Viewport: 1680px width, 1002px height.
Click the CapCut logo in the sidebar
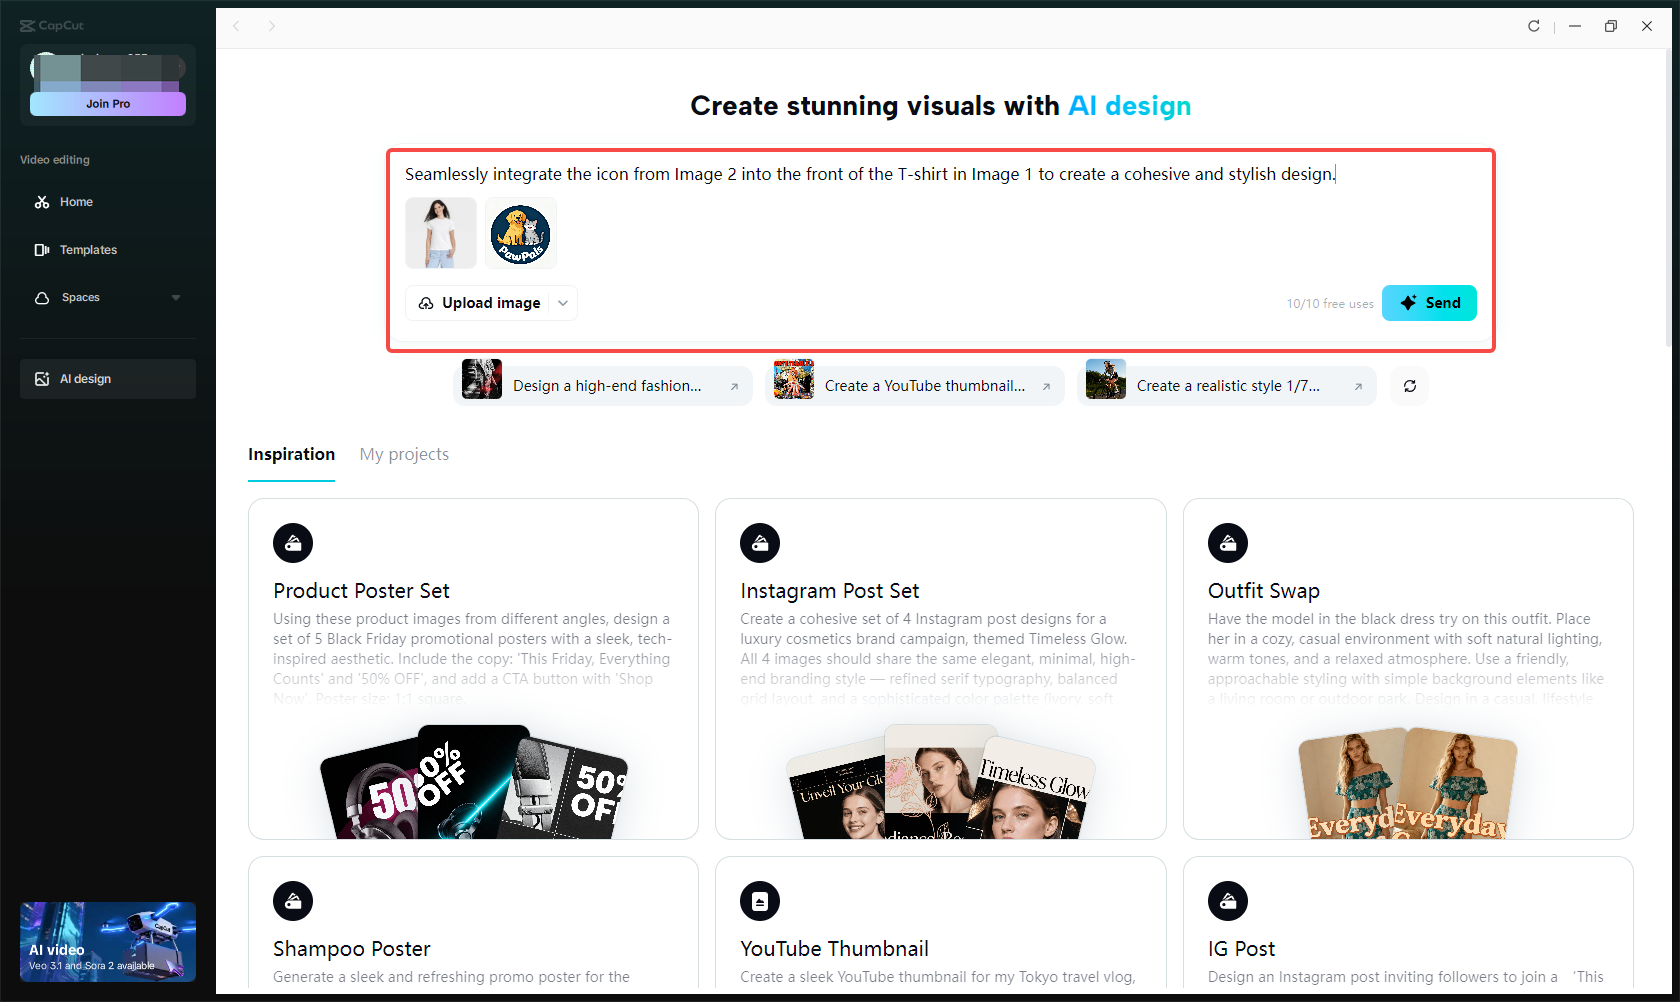(52, 25)
